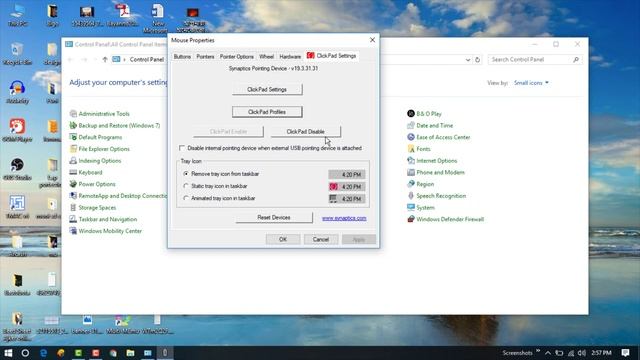640x360 pixels.
Task: Select Animated tray icon in taskbar
Action: (186, 198)
